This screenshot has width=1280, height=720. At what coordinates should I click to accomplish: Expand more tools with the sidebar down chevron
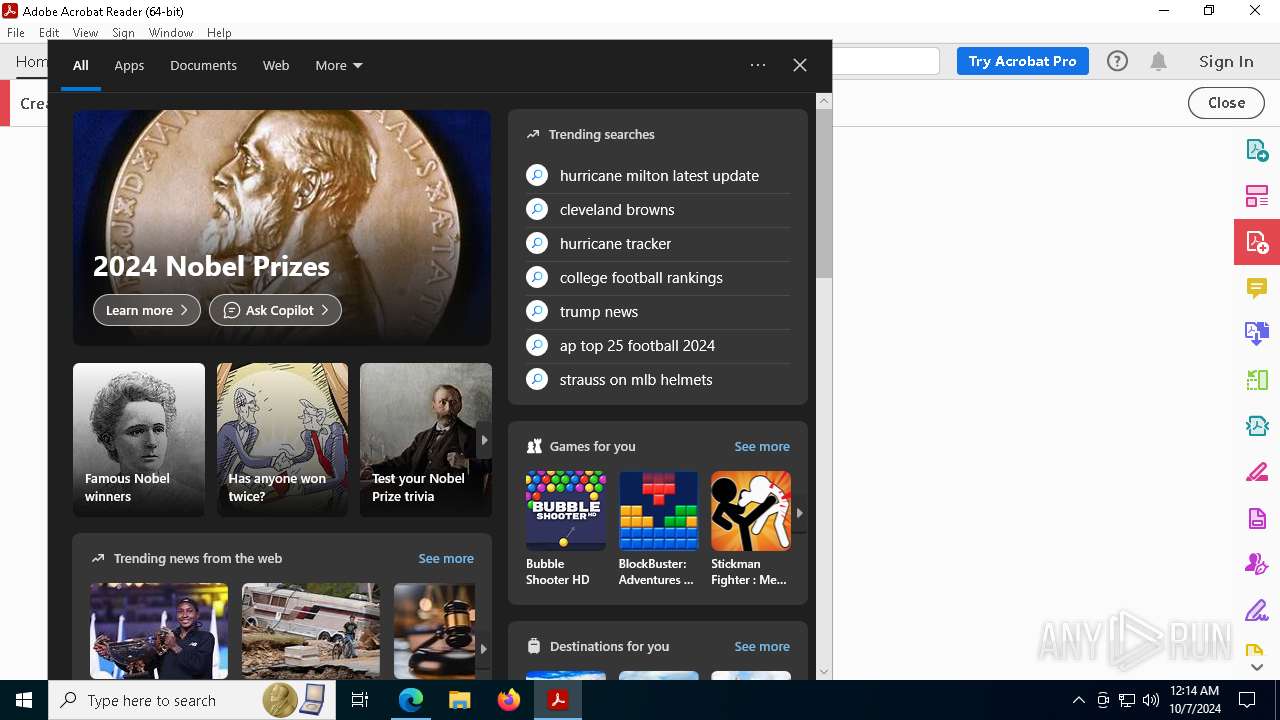click(1257, 667)
